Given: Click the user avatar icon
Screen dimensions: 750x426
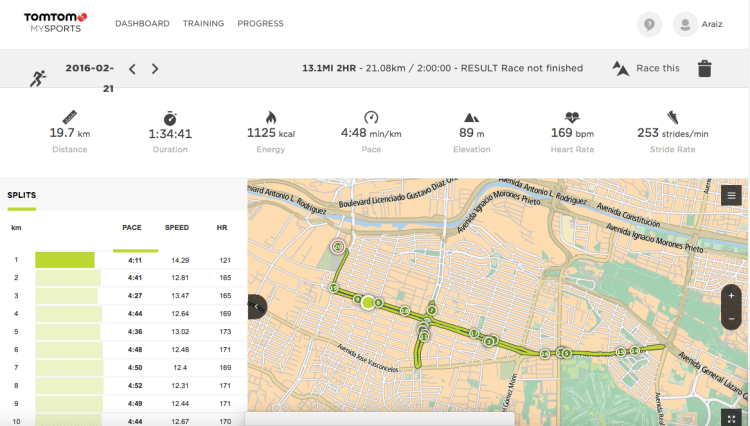Looking at the screenshot, I should 685,24.
